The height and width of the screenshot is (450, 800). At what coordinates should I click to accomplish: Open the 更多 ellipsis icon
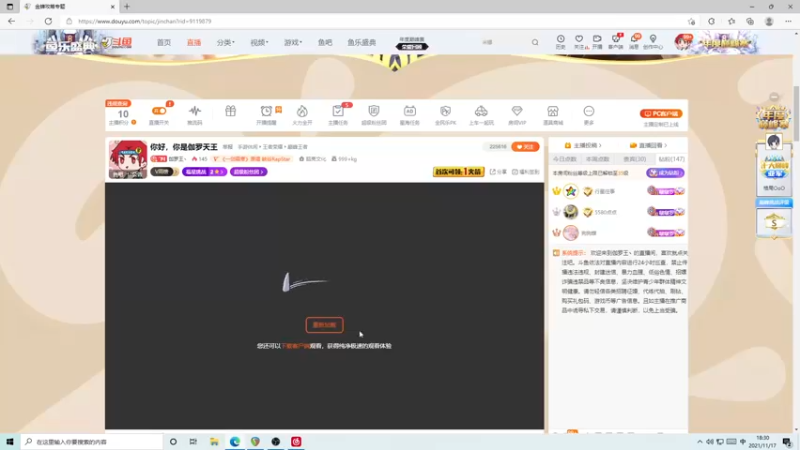tap(589, 111)
